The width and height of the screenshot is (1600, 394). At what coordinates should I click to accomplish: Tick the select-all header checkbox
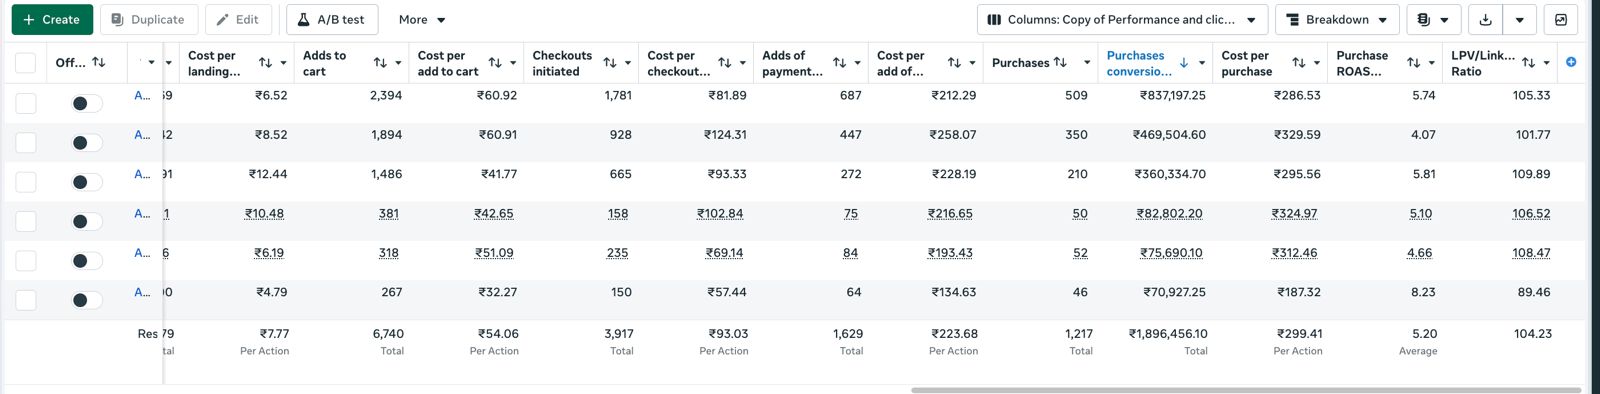(26, 63)
